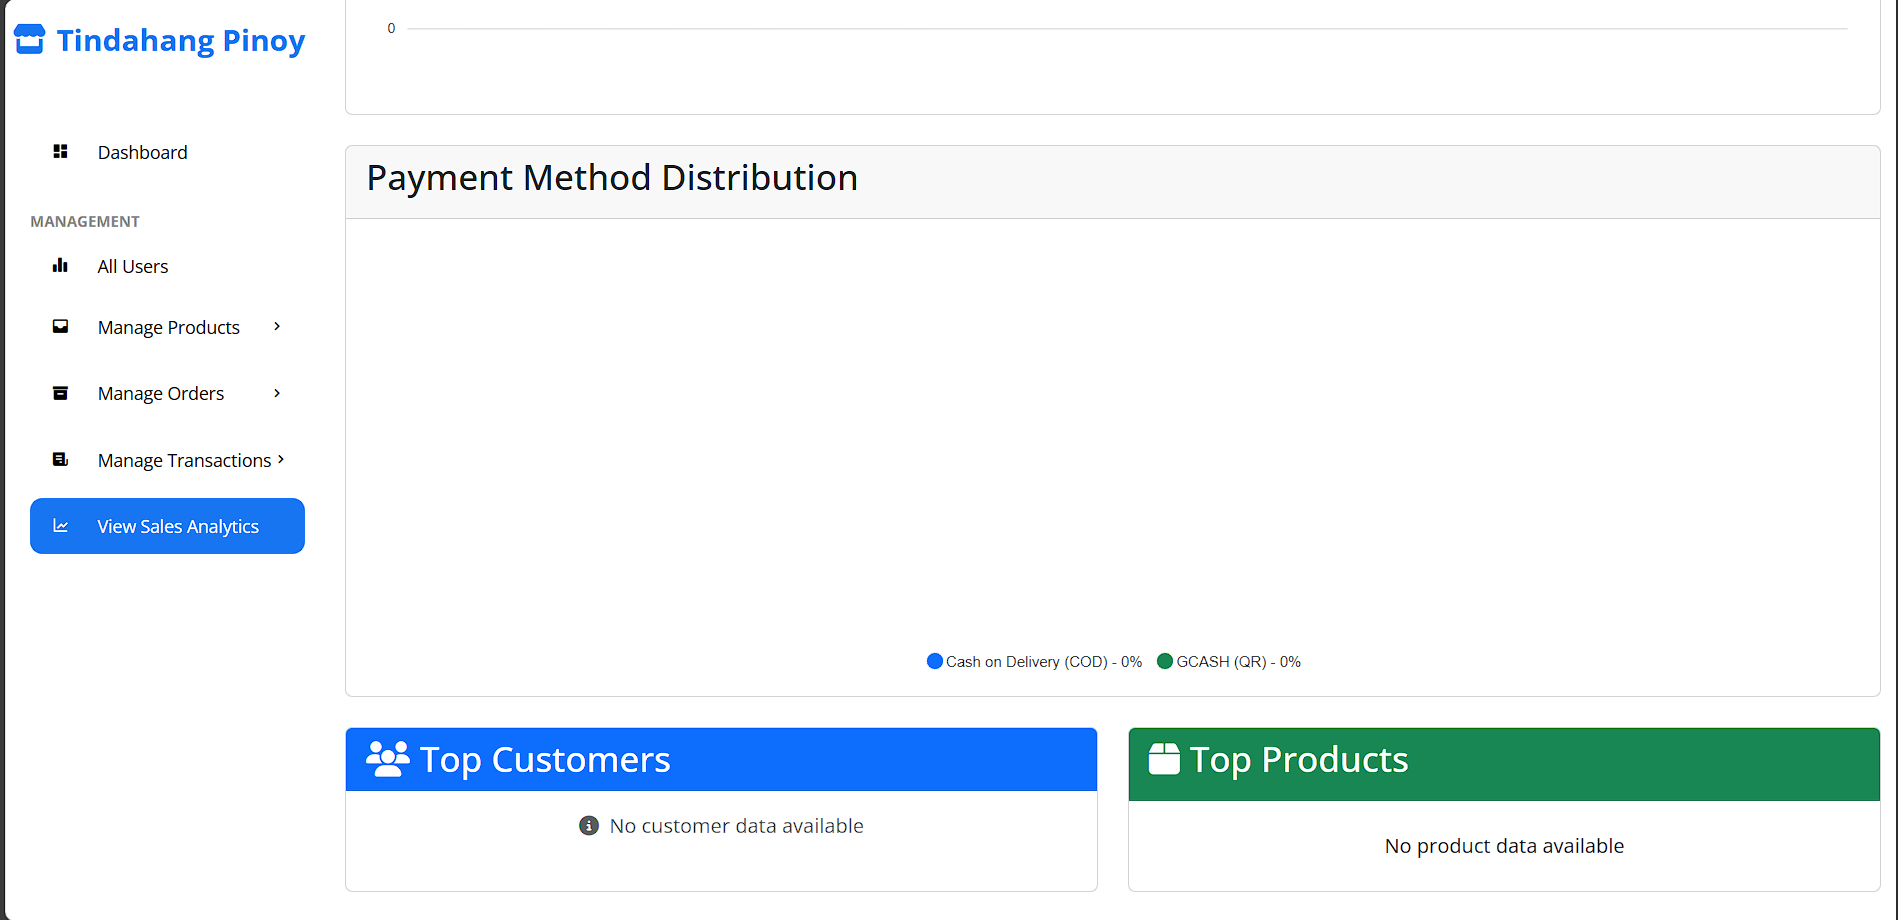1898x920 pixels.
Task: Expand the Manage Transactions submenu chevron
Action: tap(281, 460)
